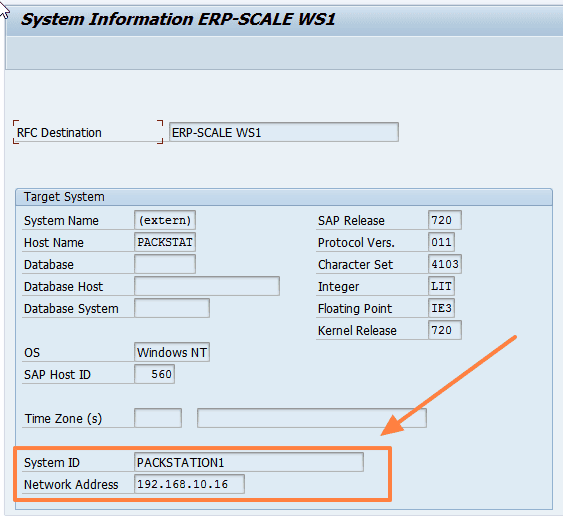Select the Floating Point field IE3
Screen dimensions: 563x516
click(441, 308)
